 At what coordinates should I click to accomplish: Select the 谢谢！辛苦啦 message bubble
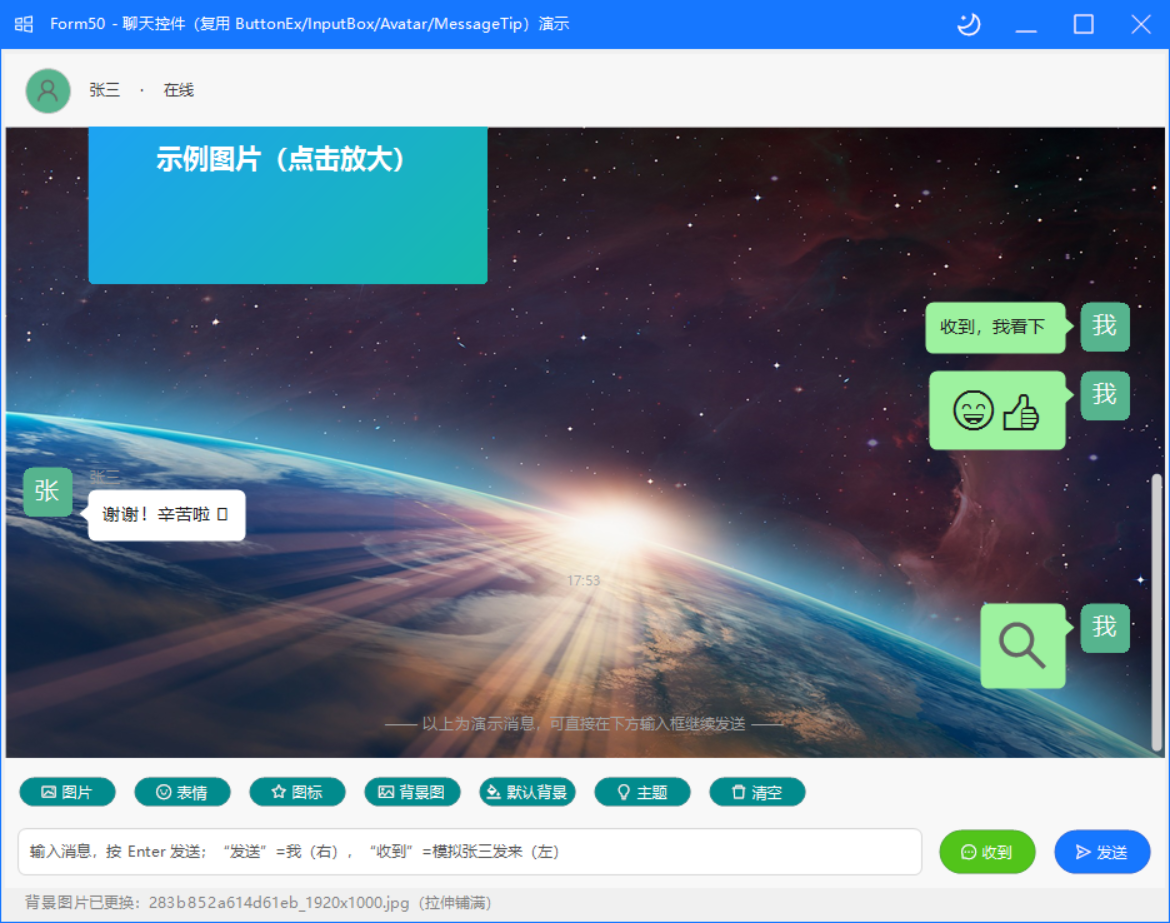166,515
